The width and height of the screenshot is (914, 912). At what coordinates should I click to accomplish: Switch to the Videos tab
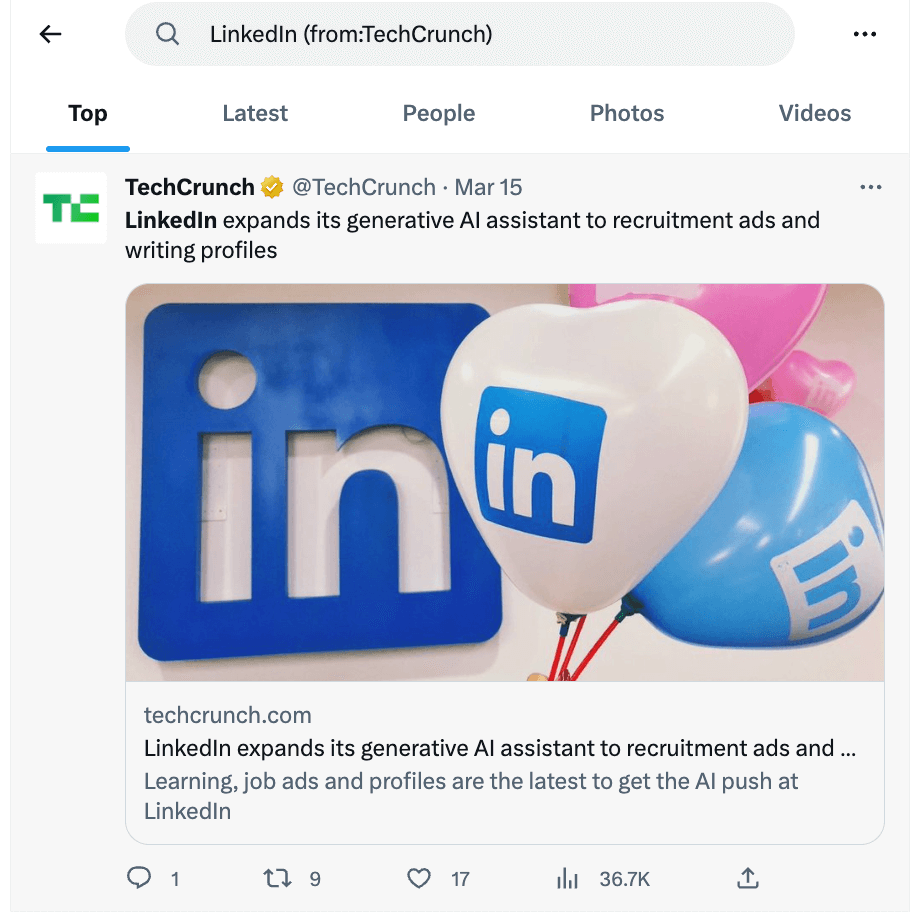(815, 113)
